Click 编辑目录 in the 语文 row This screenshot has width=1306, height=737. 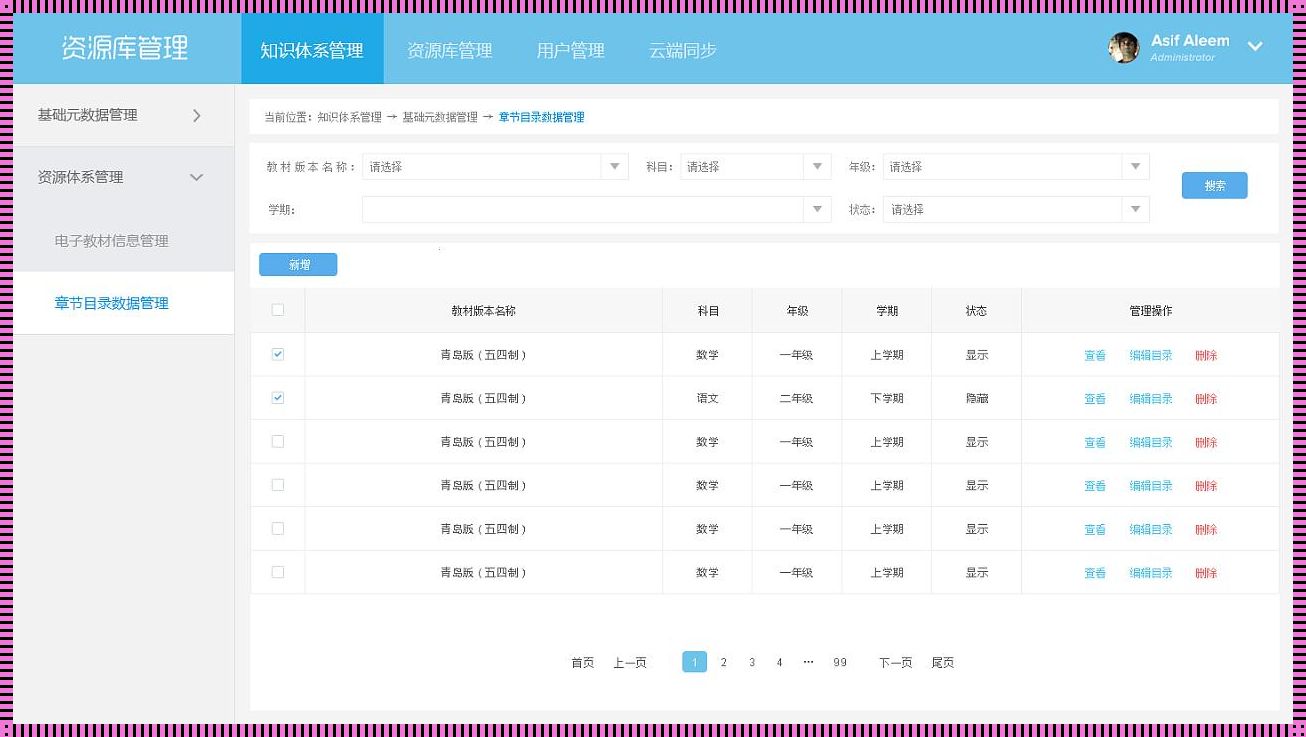pos(1151,398)
